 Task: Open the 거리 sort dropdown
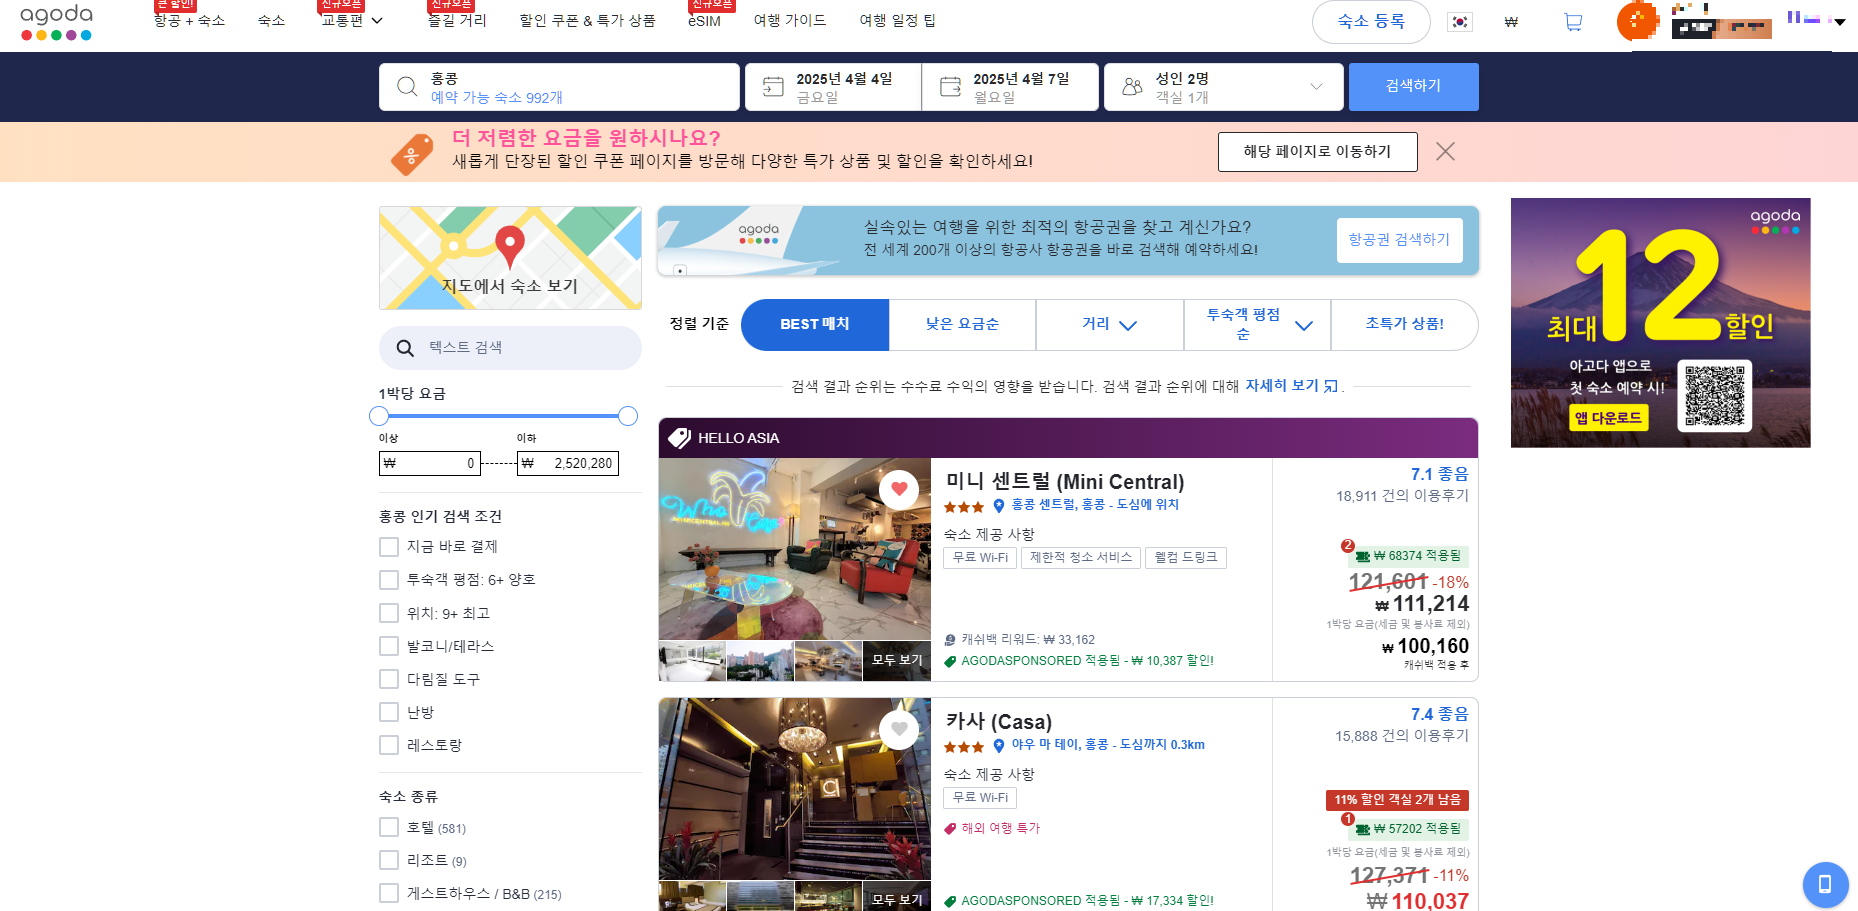pyautogui.click(x=1128, y=325)
